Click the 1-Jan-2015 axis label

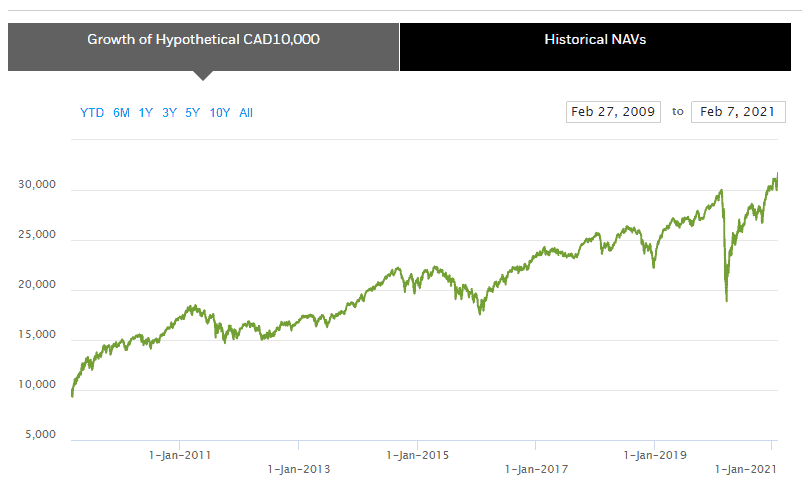(x=417, y=455)
